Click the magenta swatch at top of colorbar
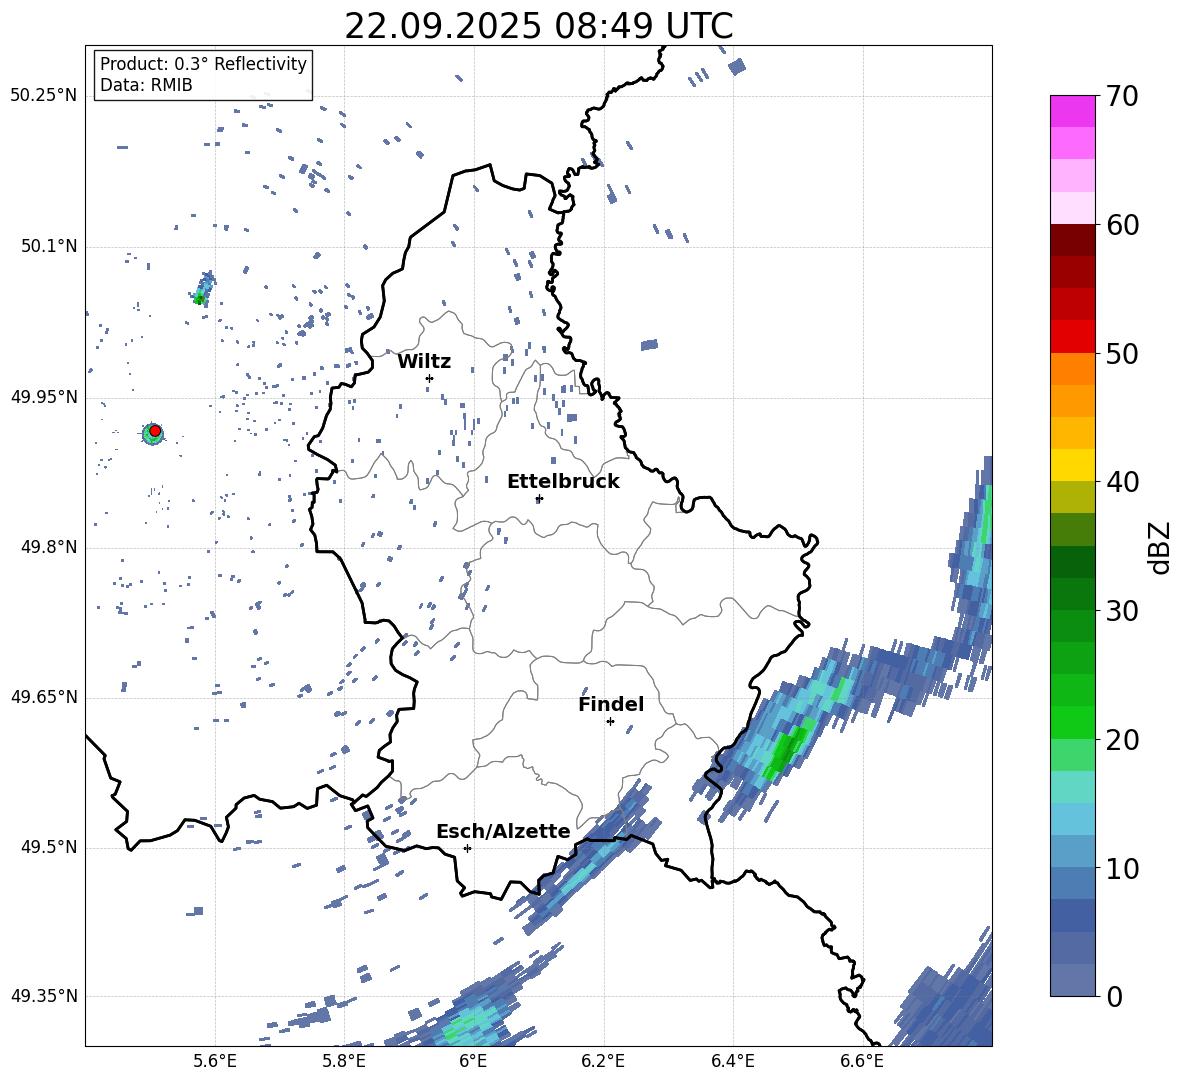Image resolution: width=1184 pixels, height=1081 pixels. tap(1072, 111)
